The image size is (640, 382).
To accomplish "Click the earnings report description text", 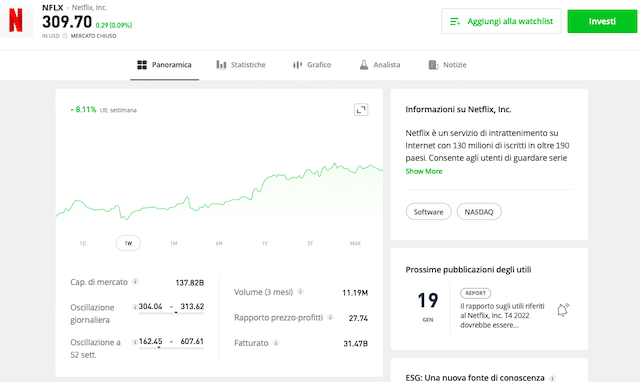I will click(x=502, y=315).
